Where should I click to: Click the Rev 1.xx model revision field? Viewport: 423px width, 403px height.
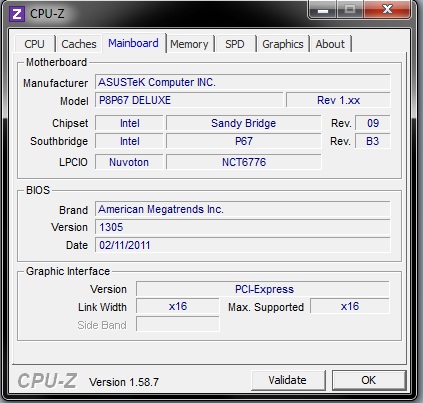point(338,100)
